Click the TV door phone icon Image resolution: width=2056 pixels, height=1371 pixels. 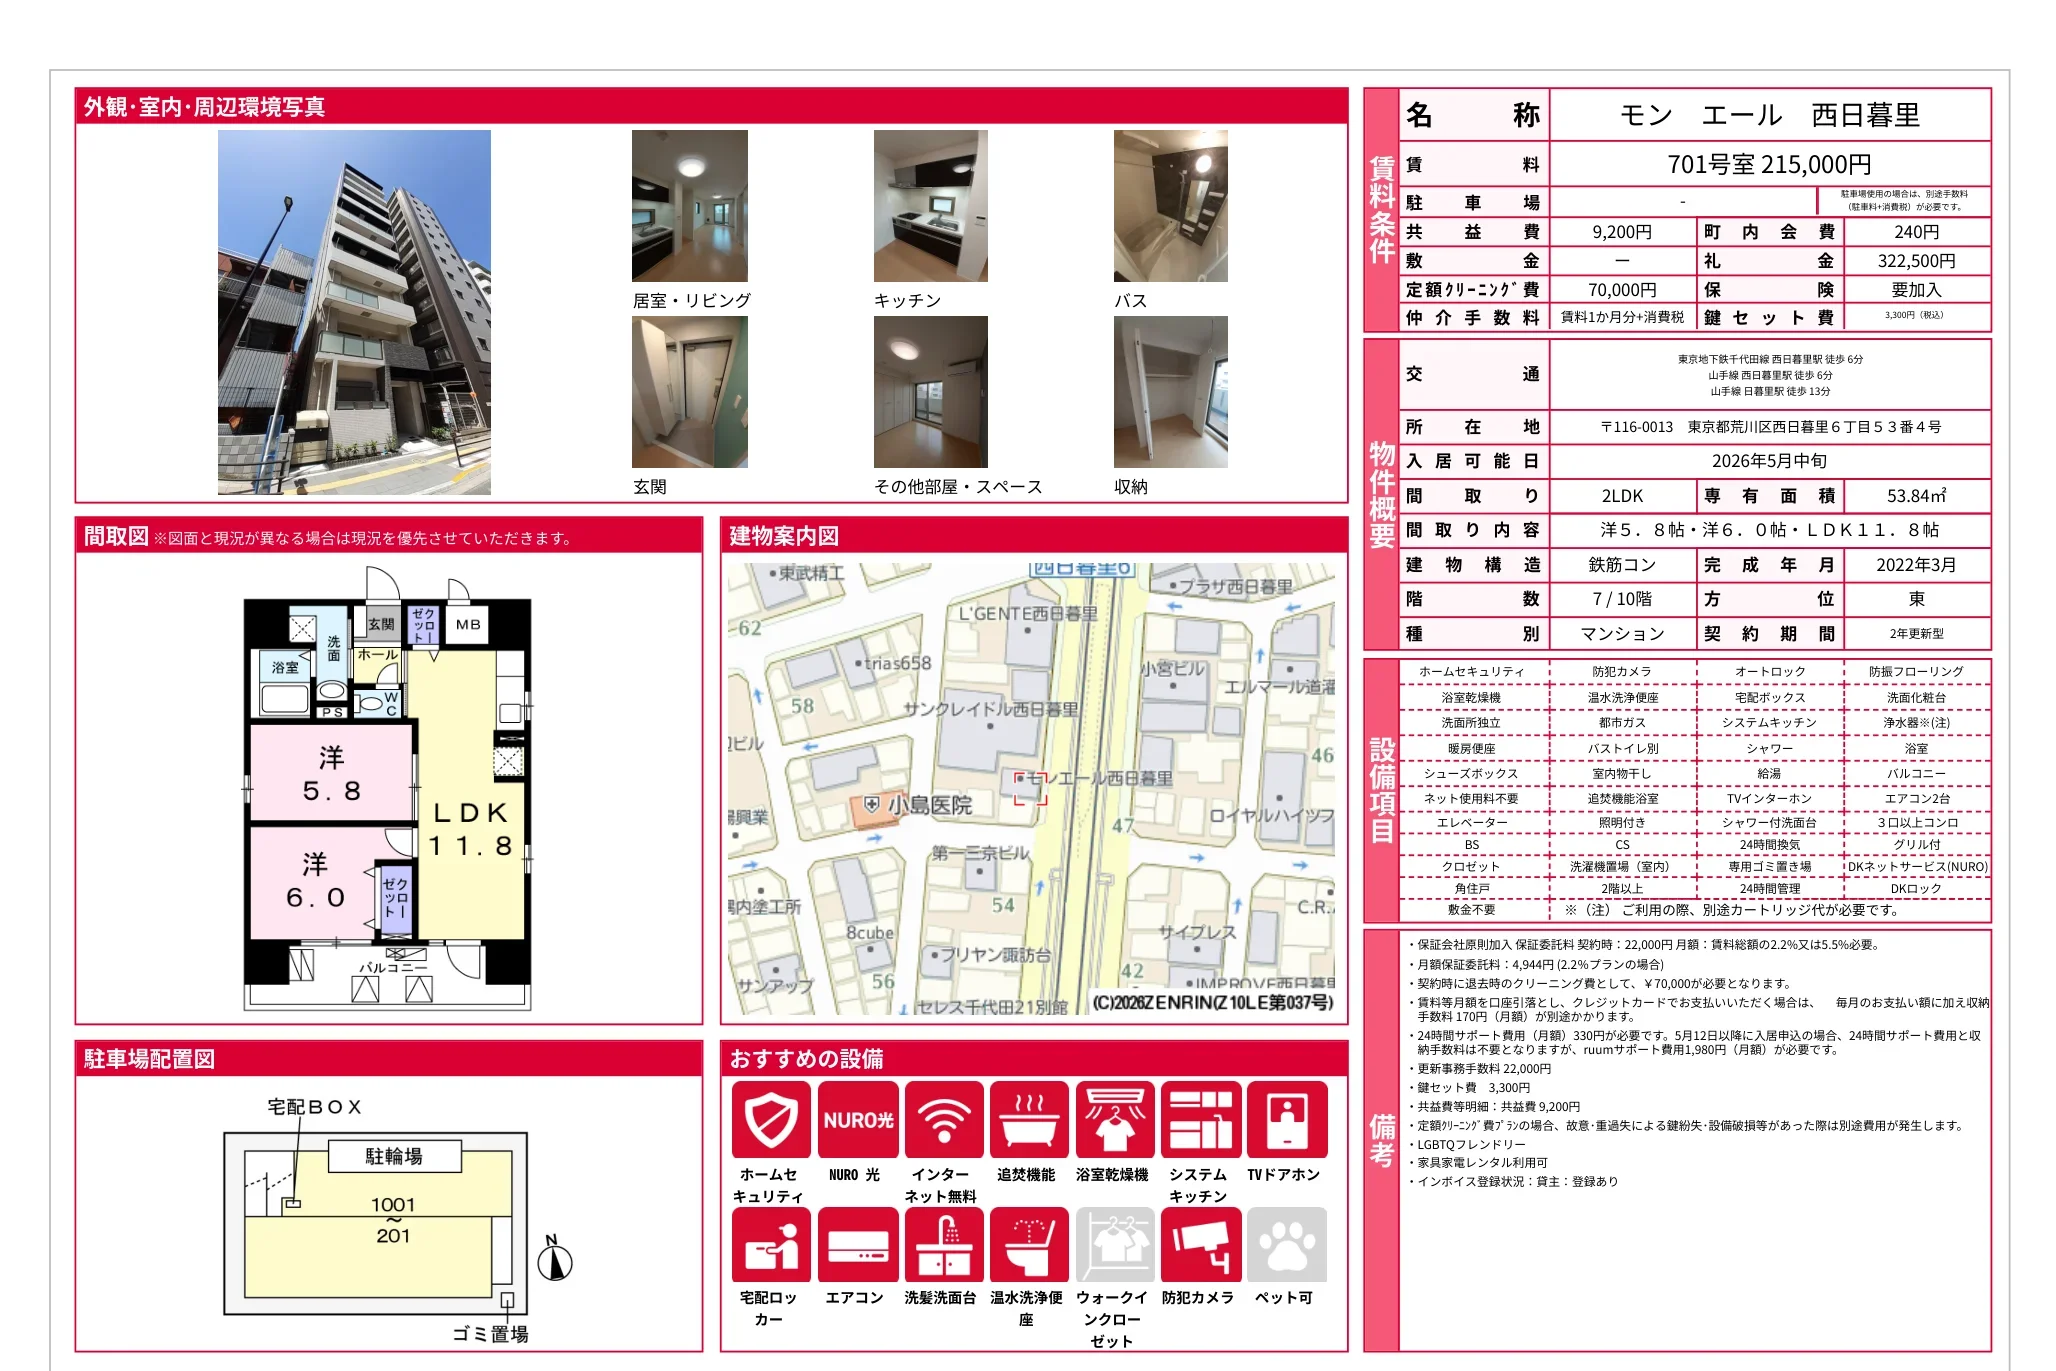[x=1286, y=1119]
